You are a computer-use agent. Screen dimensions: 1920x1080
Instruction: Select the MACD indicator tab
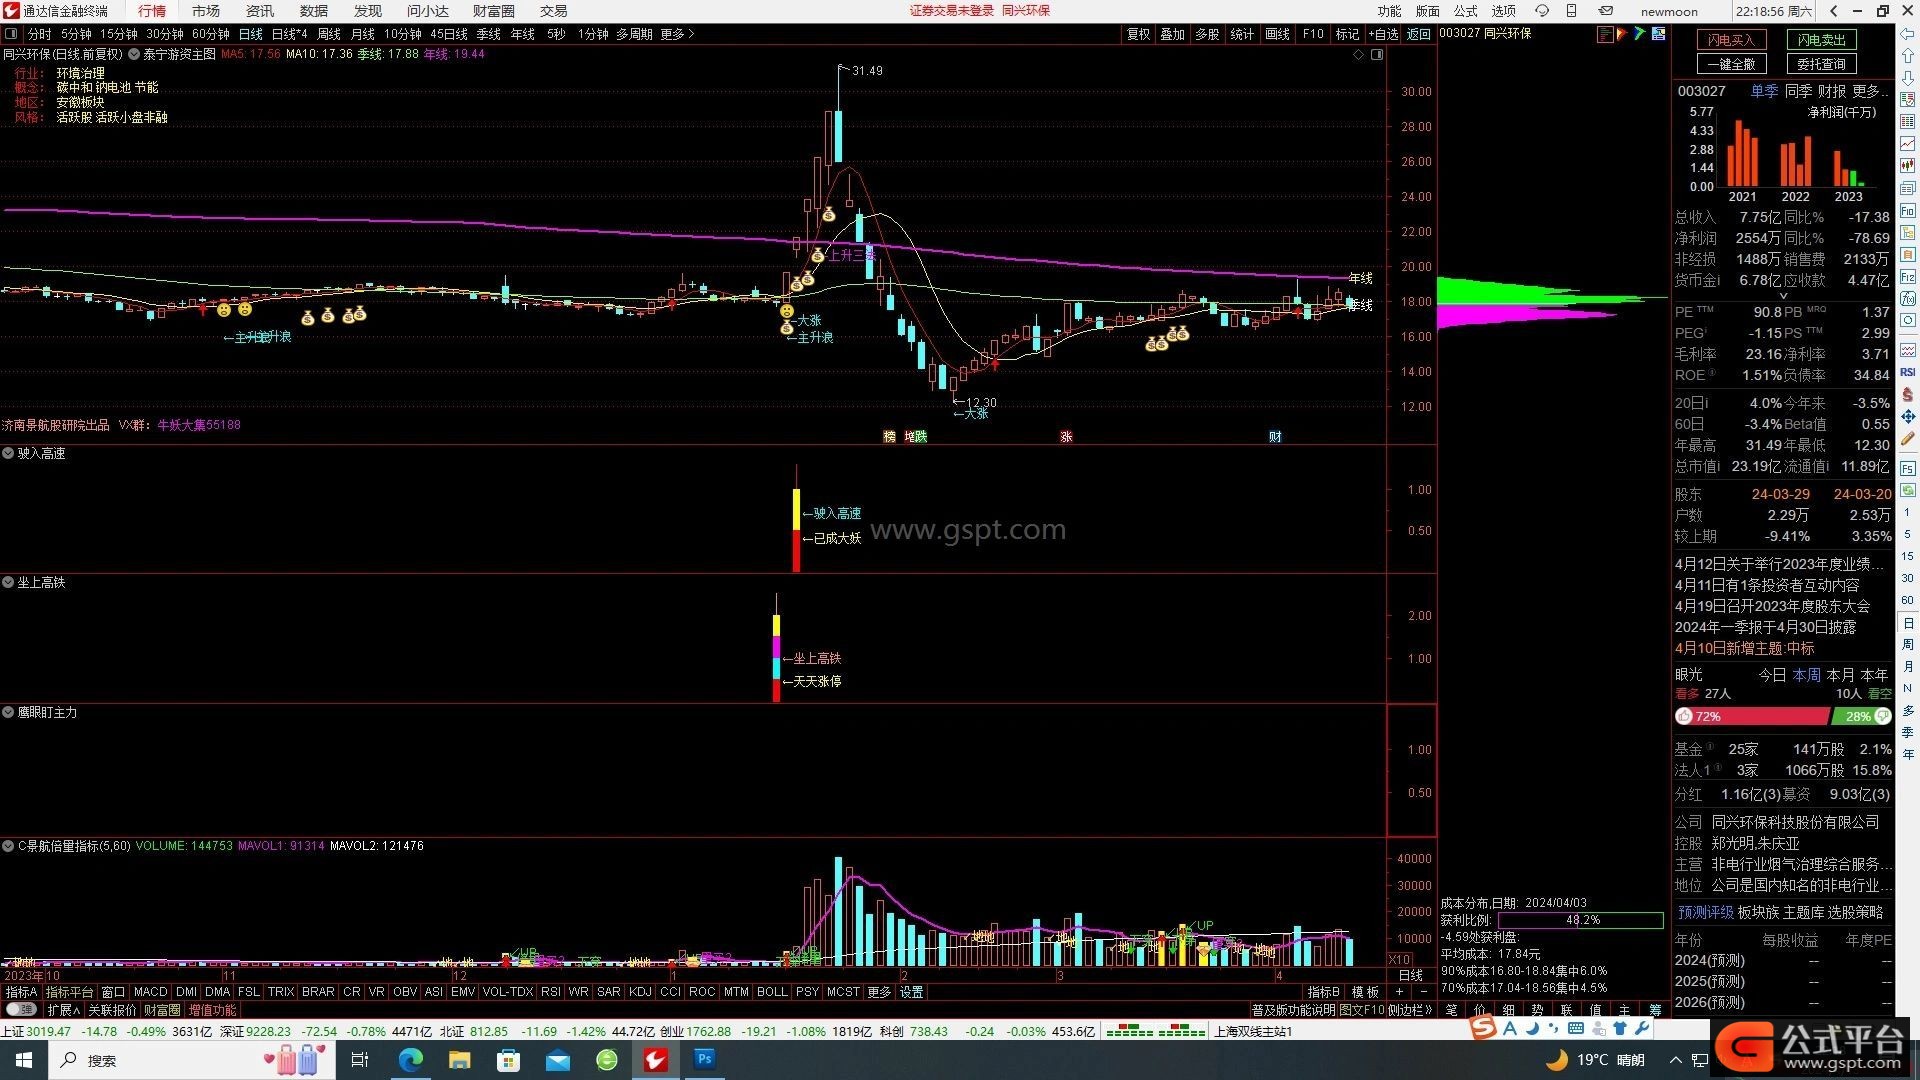[150, 992]
